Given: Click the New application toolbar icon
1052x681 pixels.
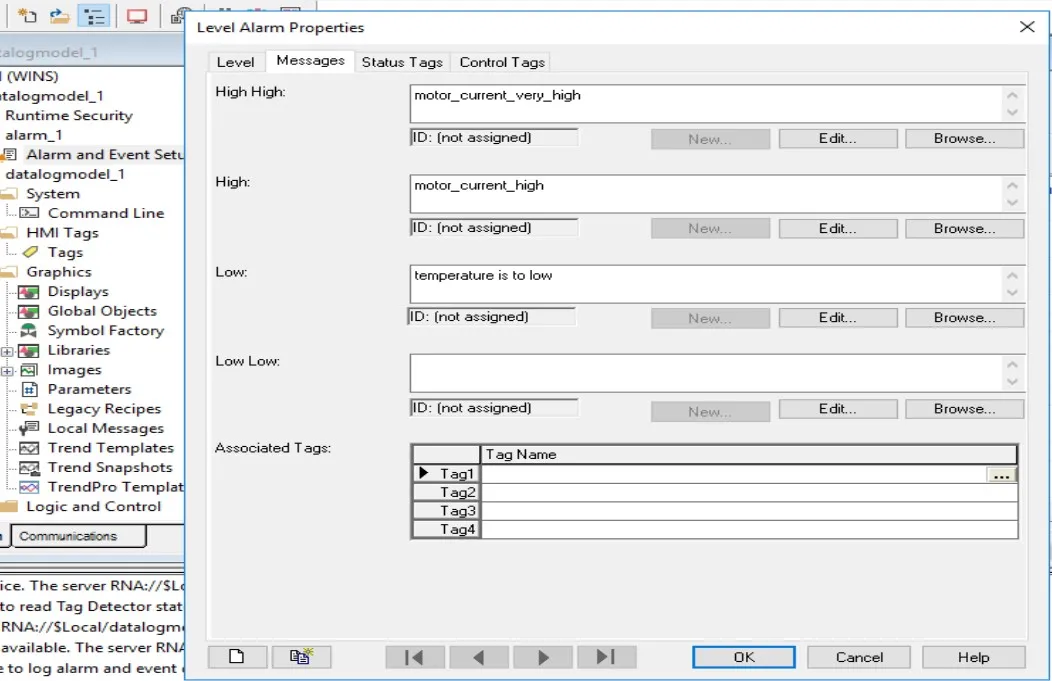Looking at the screenshot, I should pos(27,15).
